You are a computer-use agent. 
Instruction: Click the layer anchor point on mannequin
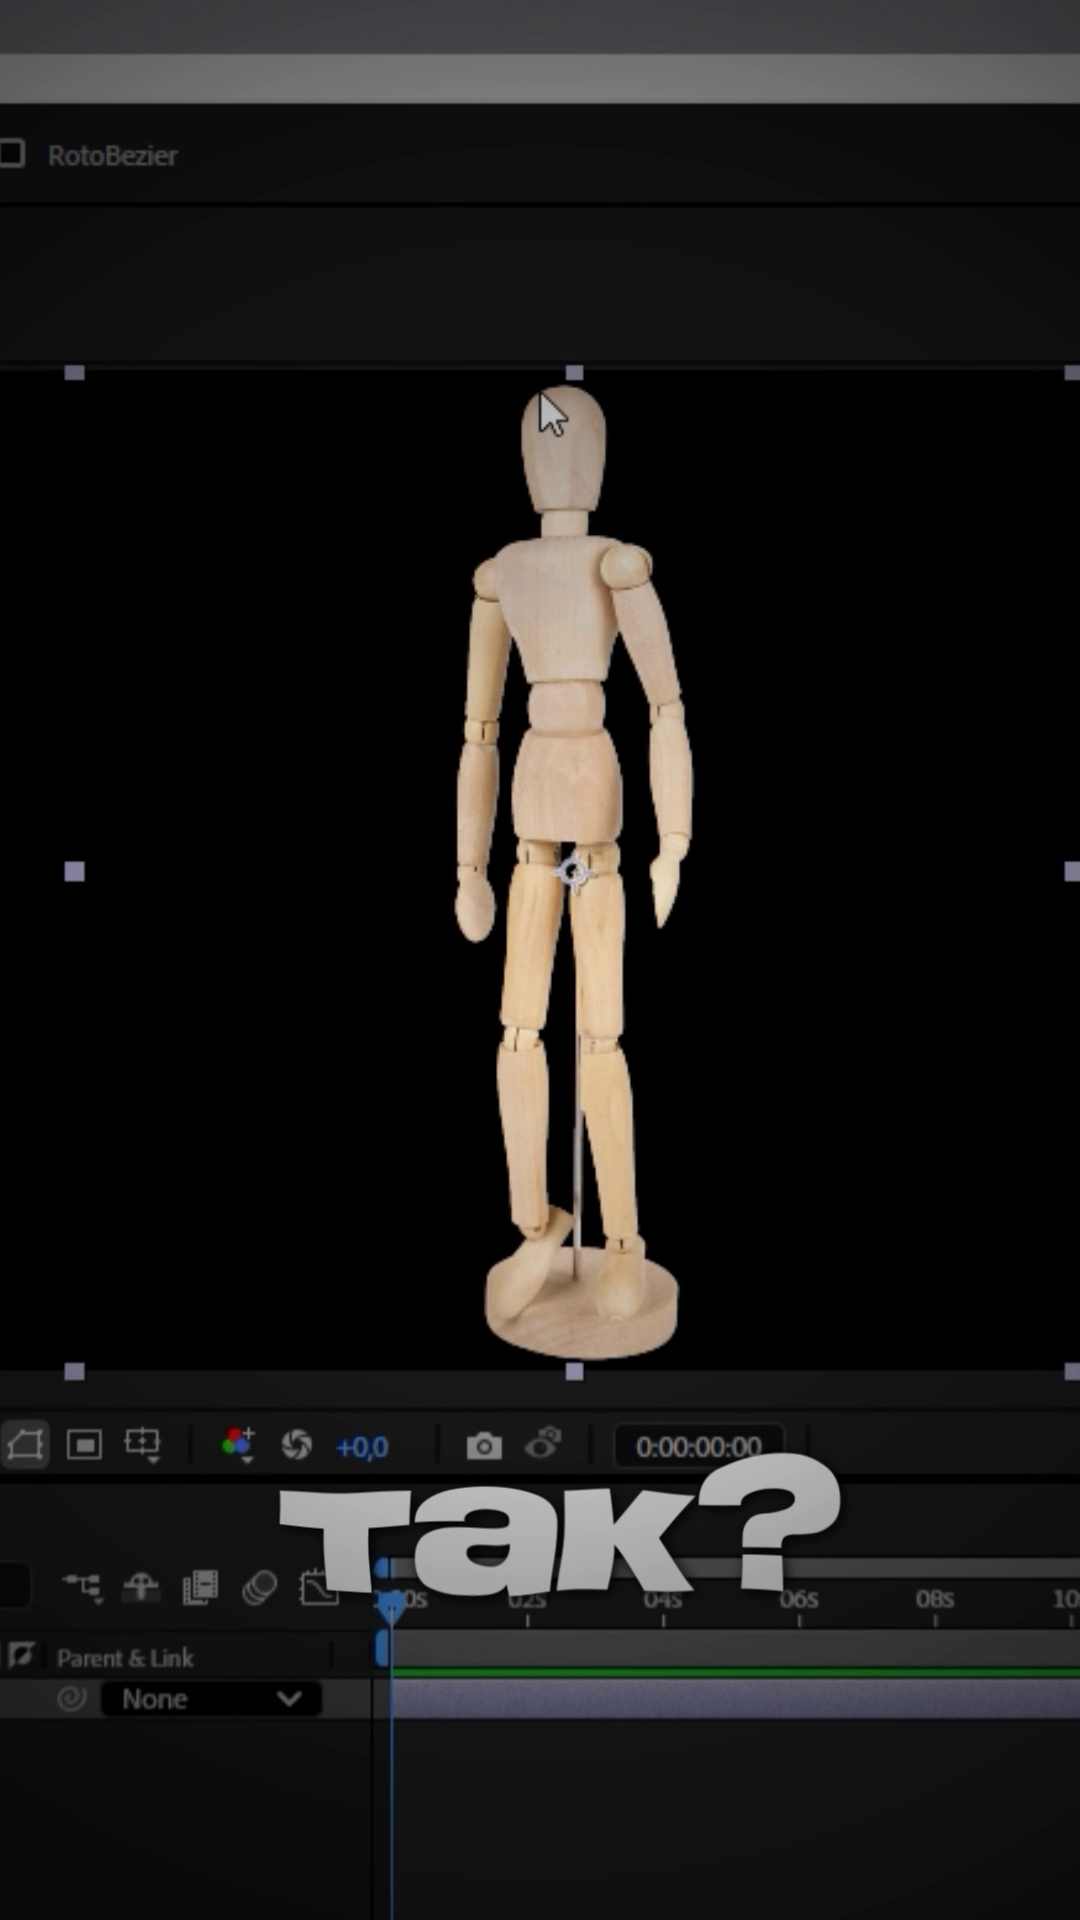coord(574,872)
